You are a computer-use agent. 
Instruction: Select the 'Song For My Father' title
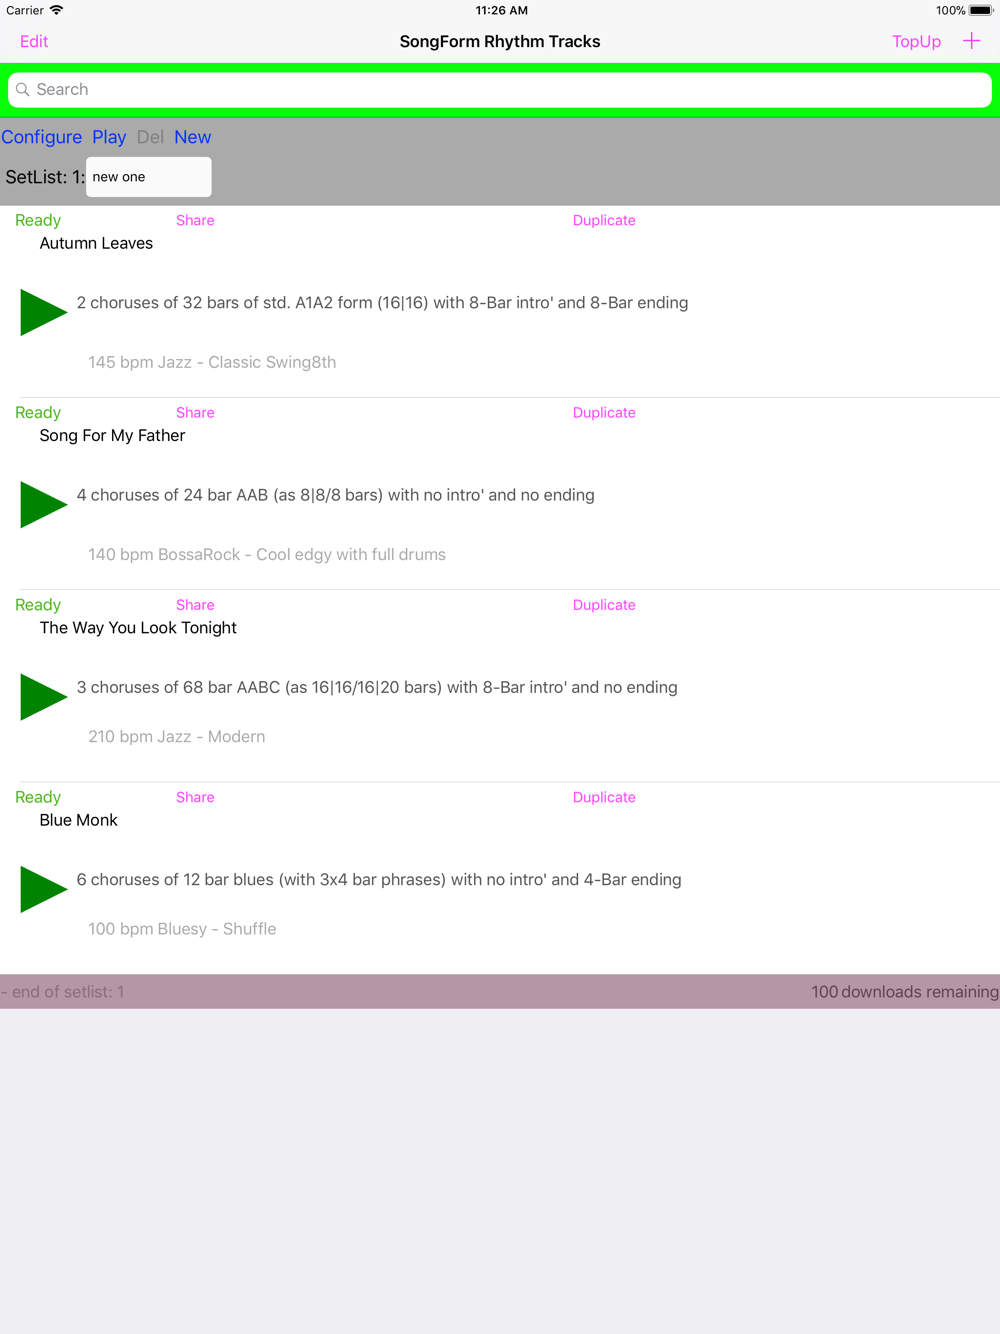[x=112, y=435]
